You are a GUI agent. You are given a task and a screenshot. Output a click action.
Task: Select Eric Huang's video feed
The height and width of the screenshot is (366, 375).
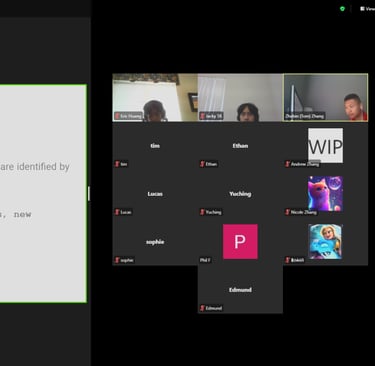tap(155, 97)
